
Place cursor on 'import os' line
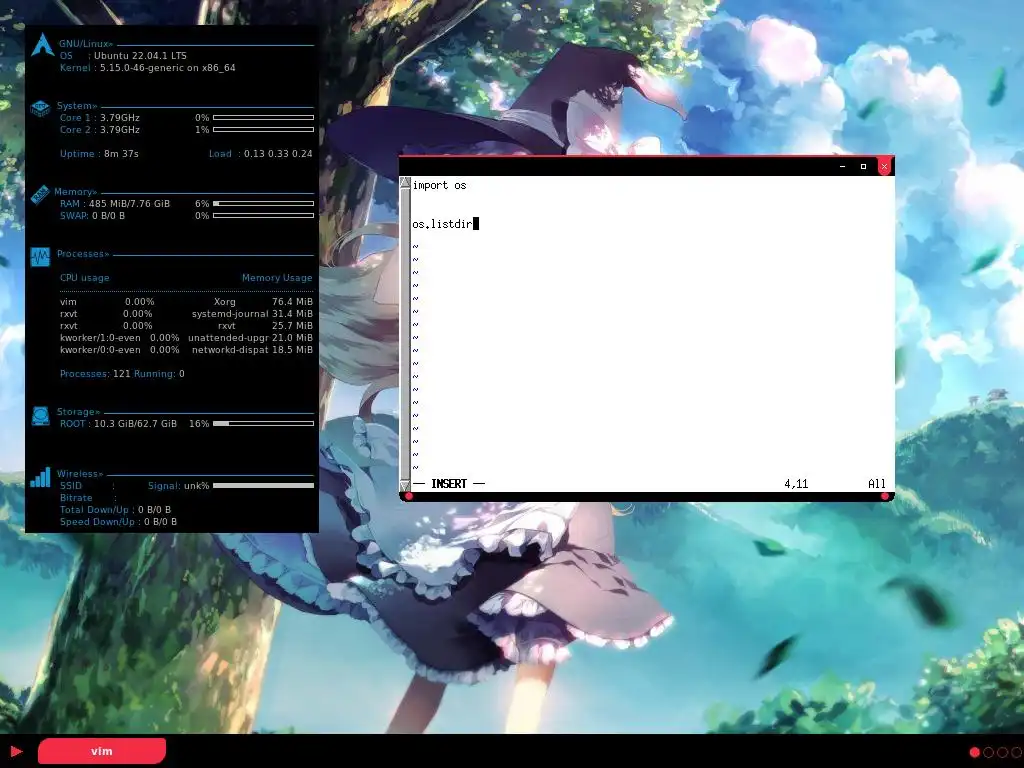(440, 185)
